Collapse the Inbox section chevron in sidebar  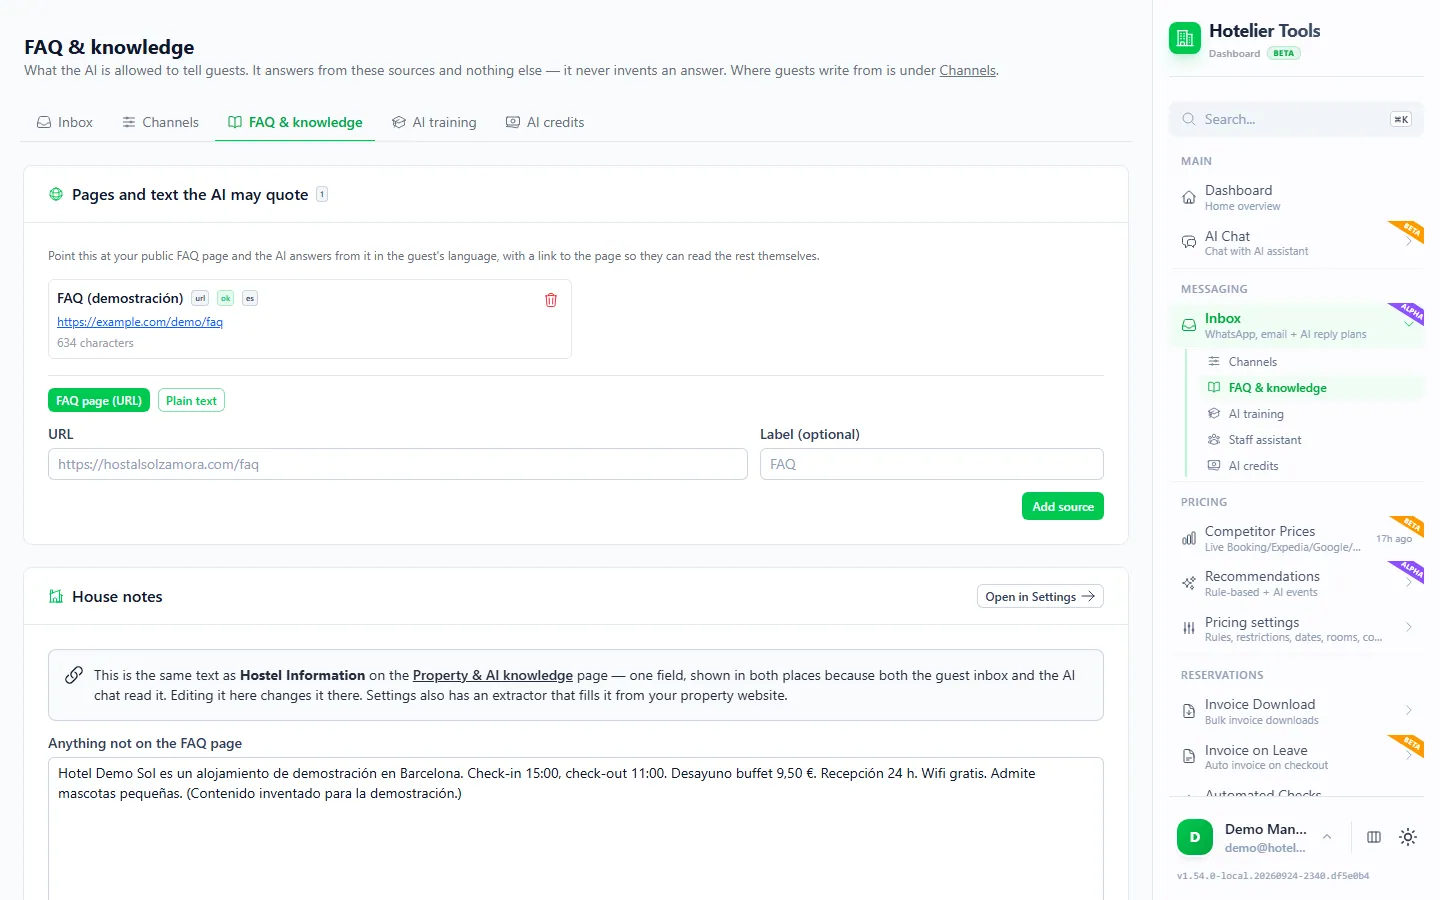coord(1408,324)
